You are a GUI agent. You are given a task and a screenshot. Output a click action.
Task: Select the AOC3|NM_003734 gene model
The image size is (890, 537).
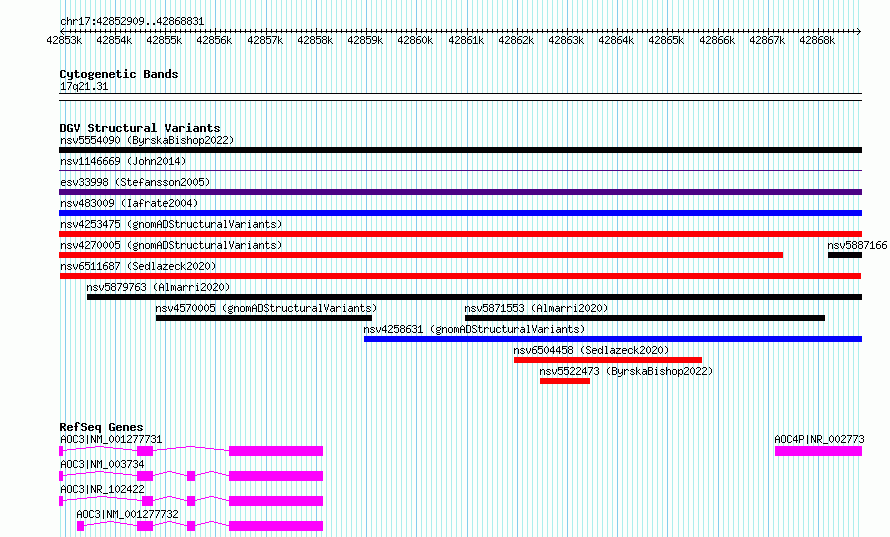191,476
